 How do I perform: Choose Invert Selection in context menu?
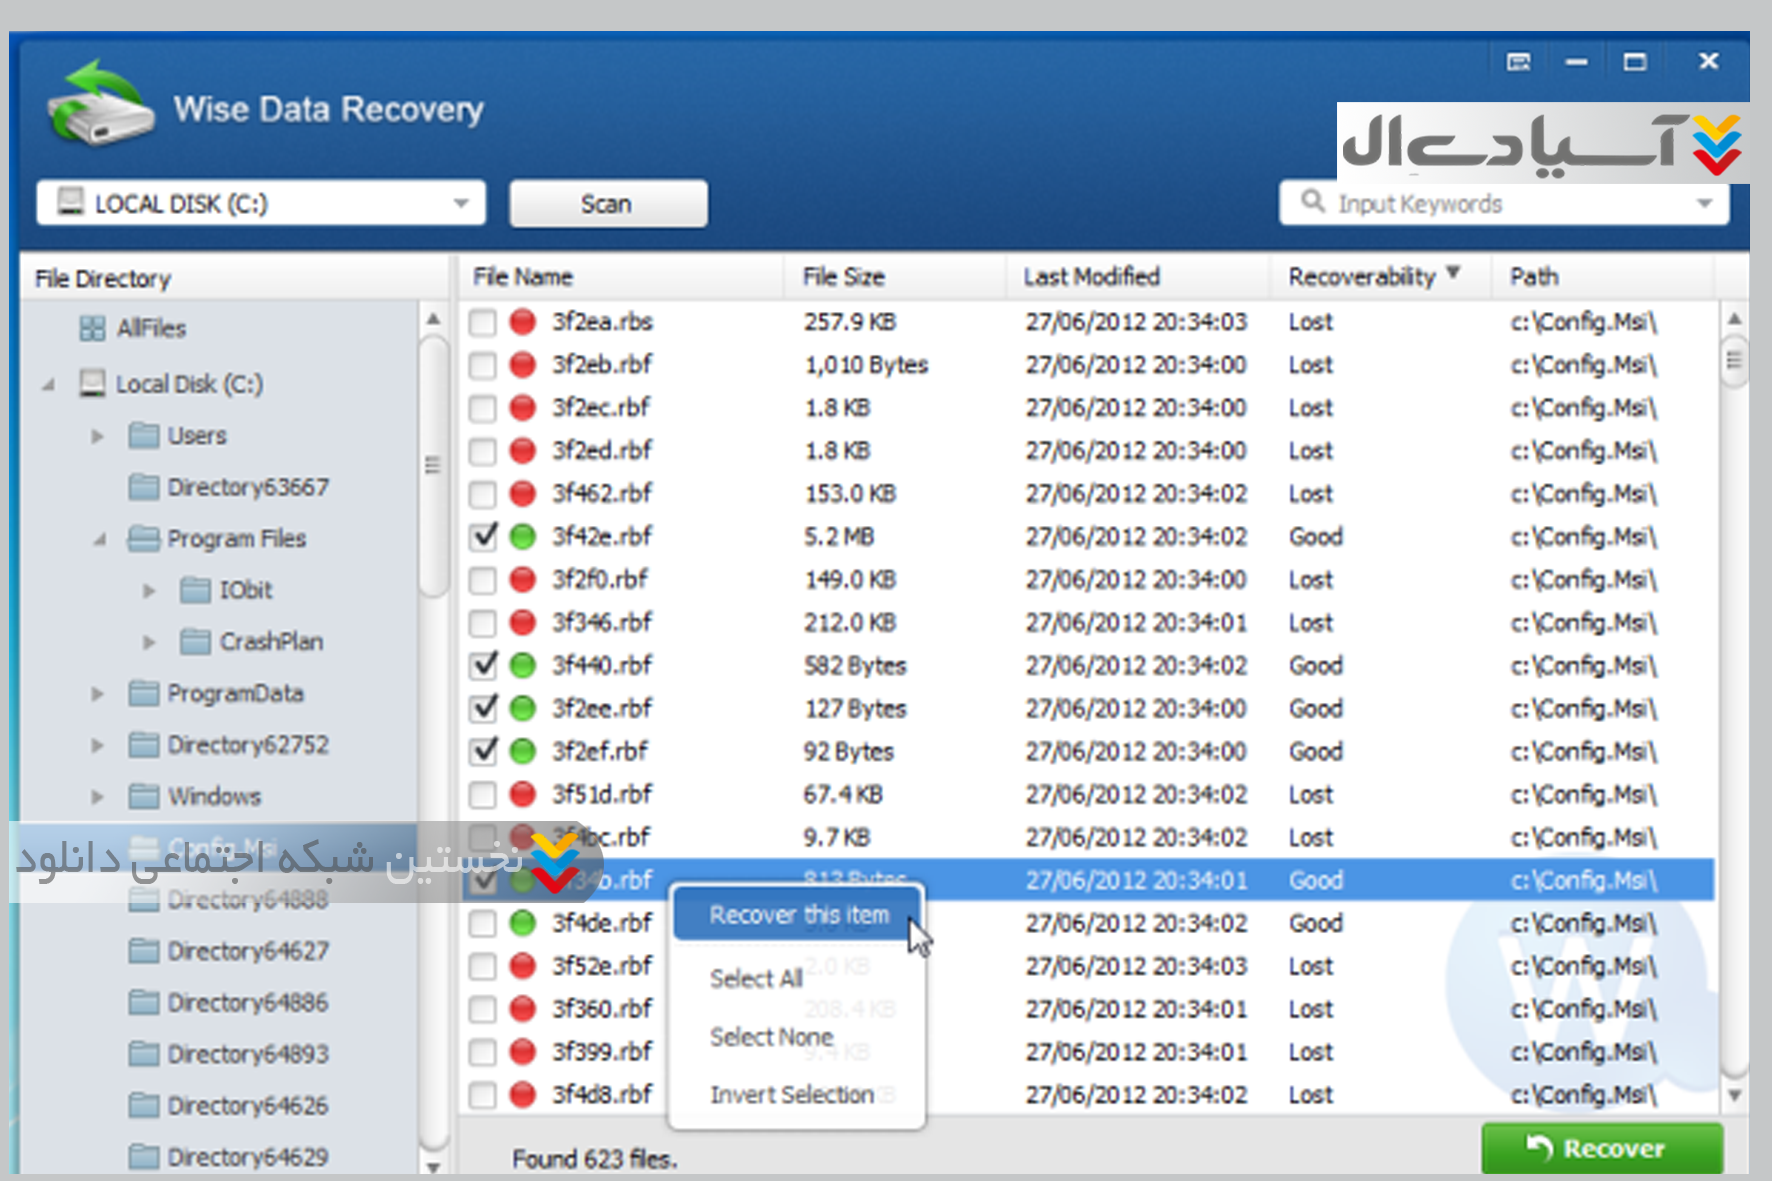tap(791, 1095)
